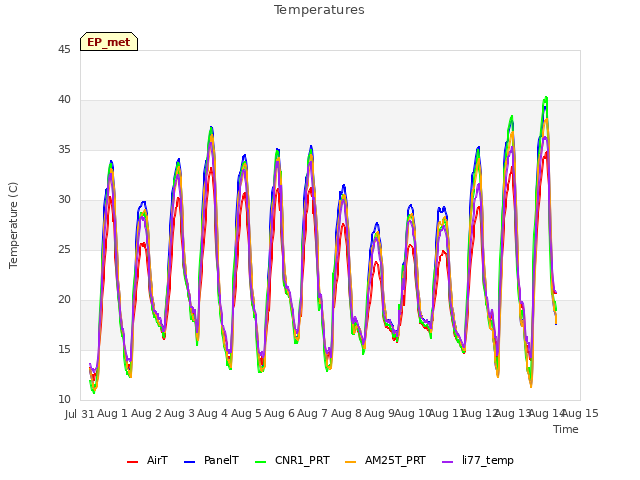Click the Aug 3 x-axis tick label
The image size is (640, 480).
coord(179,413)
